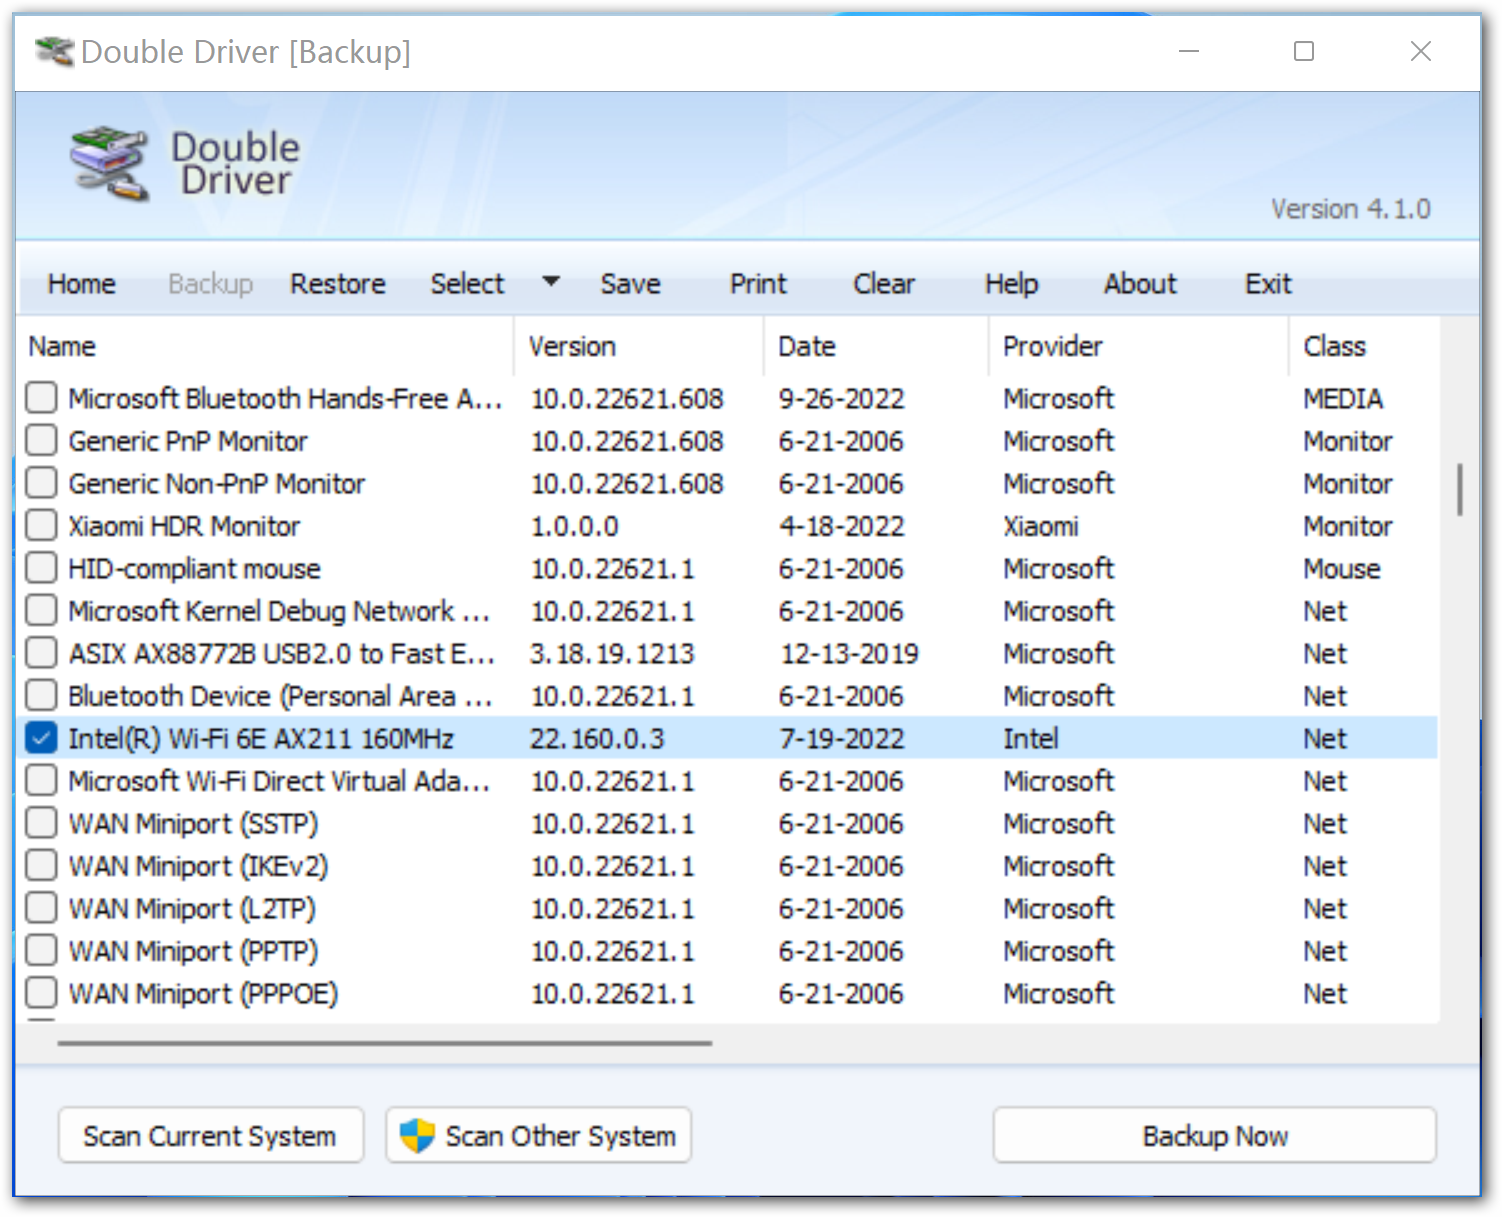Click the Scan Current System button
Image resolution: width=1502 pixels, height=1217 pixels.
(210, 1135)
